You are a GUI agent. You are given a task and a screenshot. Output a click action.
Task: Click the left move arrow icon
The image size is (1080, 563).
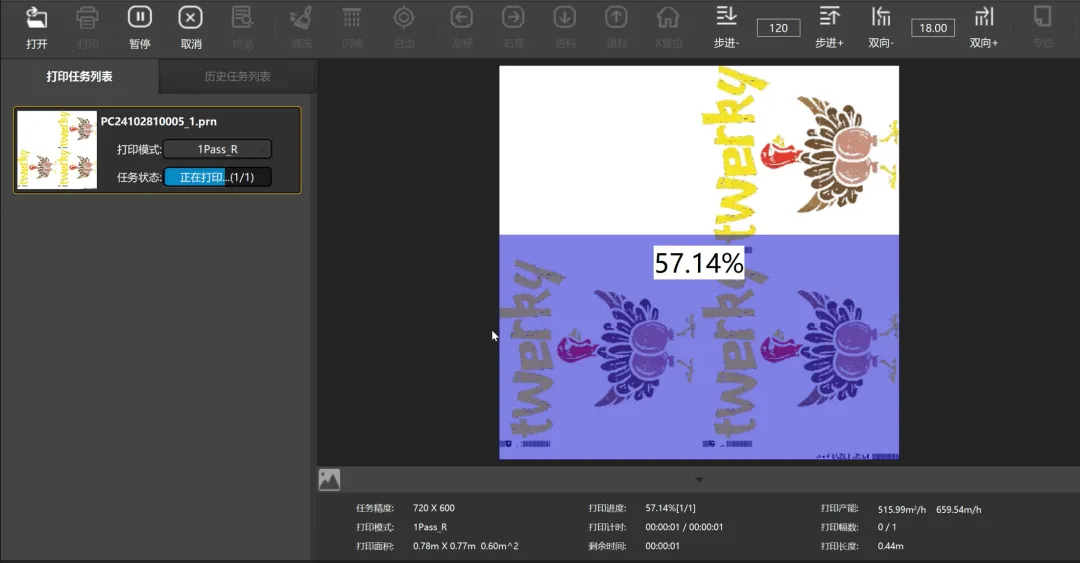(461, 18)
